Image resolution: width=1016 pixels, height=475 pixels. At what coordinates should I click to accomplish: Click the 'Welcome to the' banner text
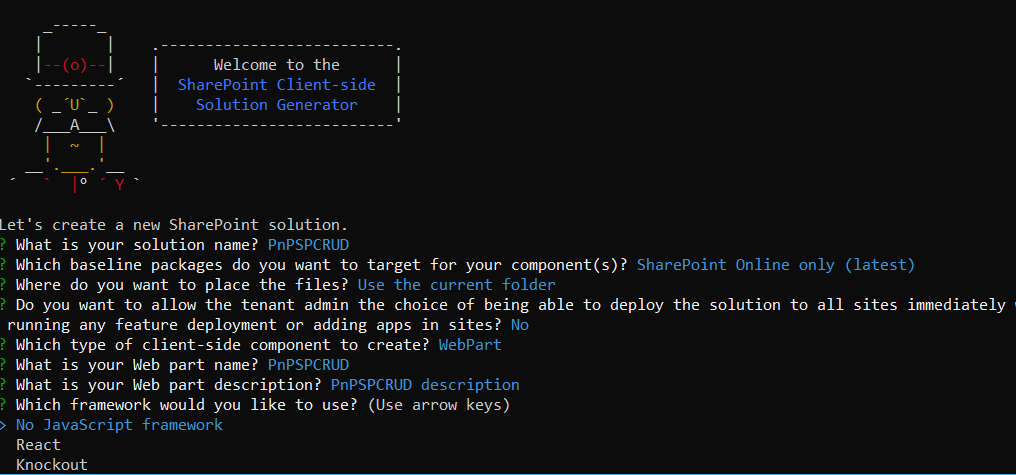[x=277, y=65]
